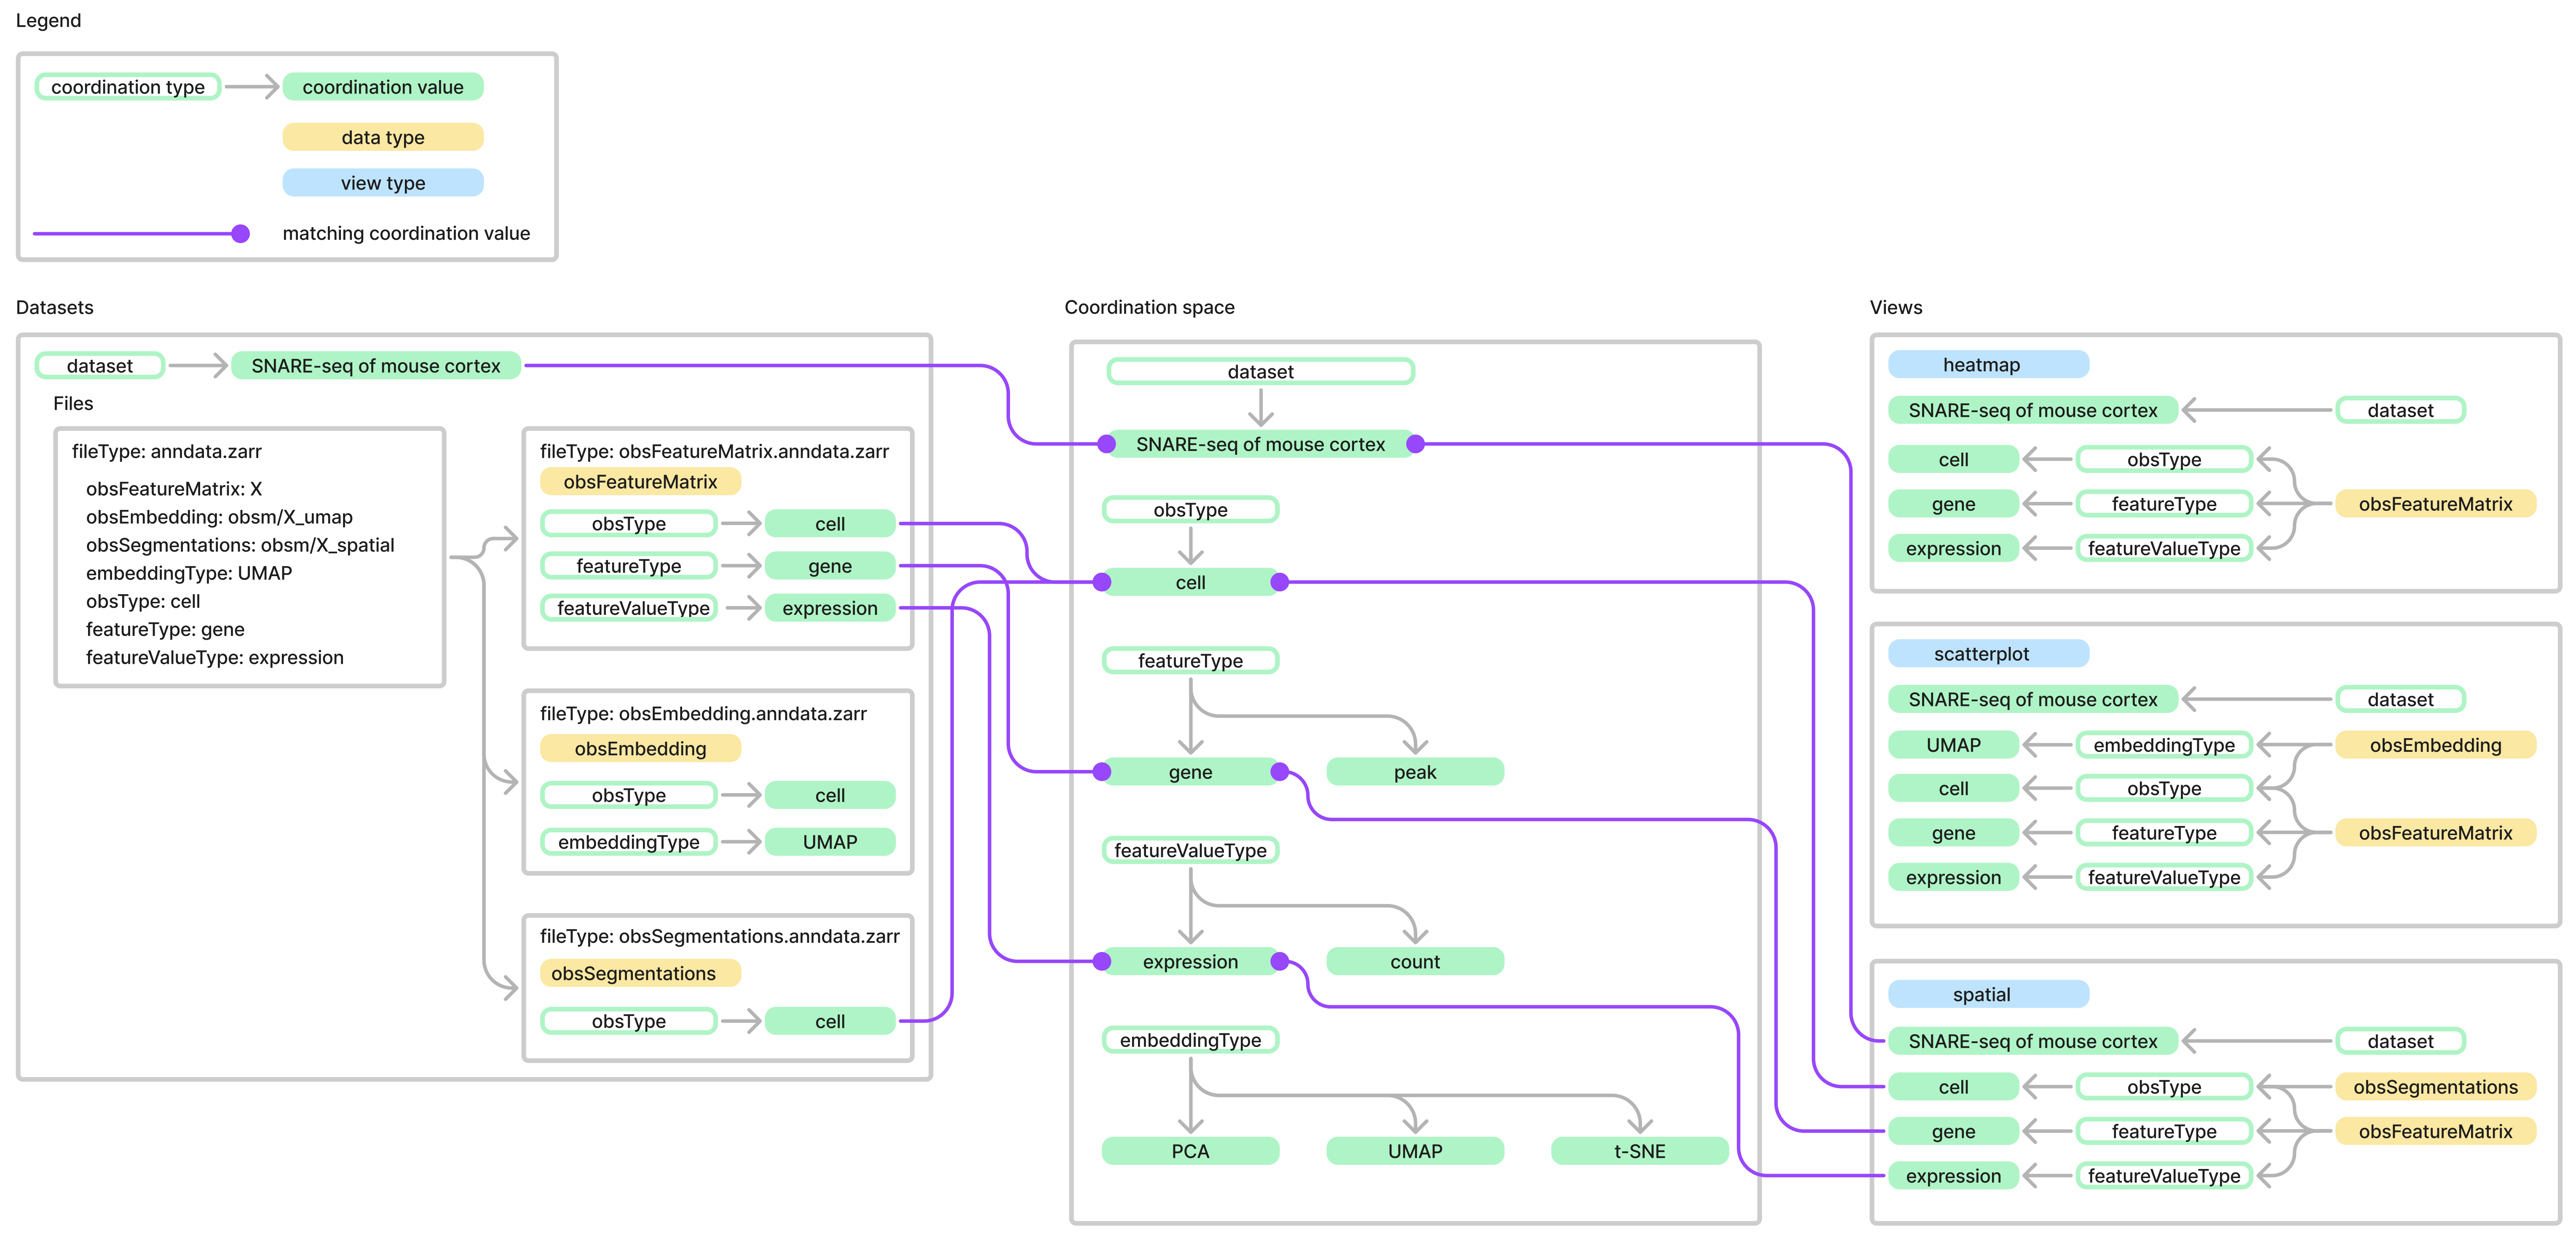Click the peak coordination value node
The width and height of the screenshot is (2576, 1239).
click(1414, 772)
